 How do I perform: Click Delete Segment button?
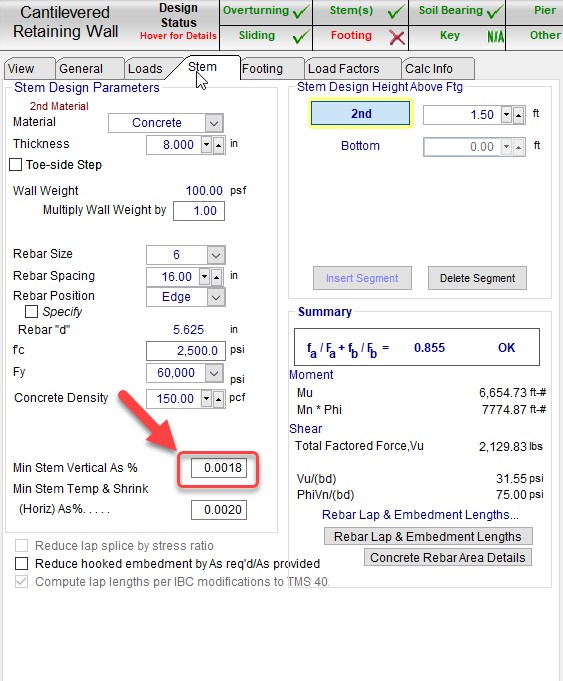(x=477, y=278)
